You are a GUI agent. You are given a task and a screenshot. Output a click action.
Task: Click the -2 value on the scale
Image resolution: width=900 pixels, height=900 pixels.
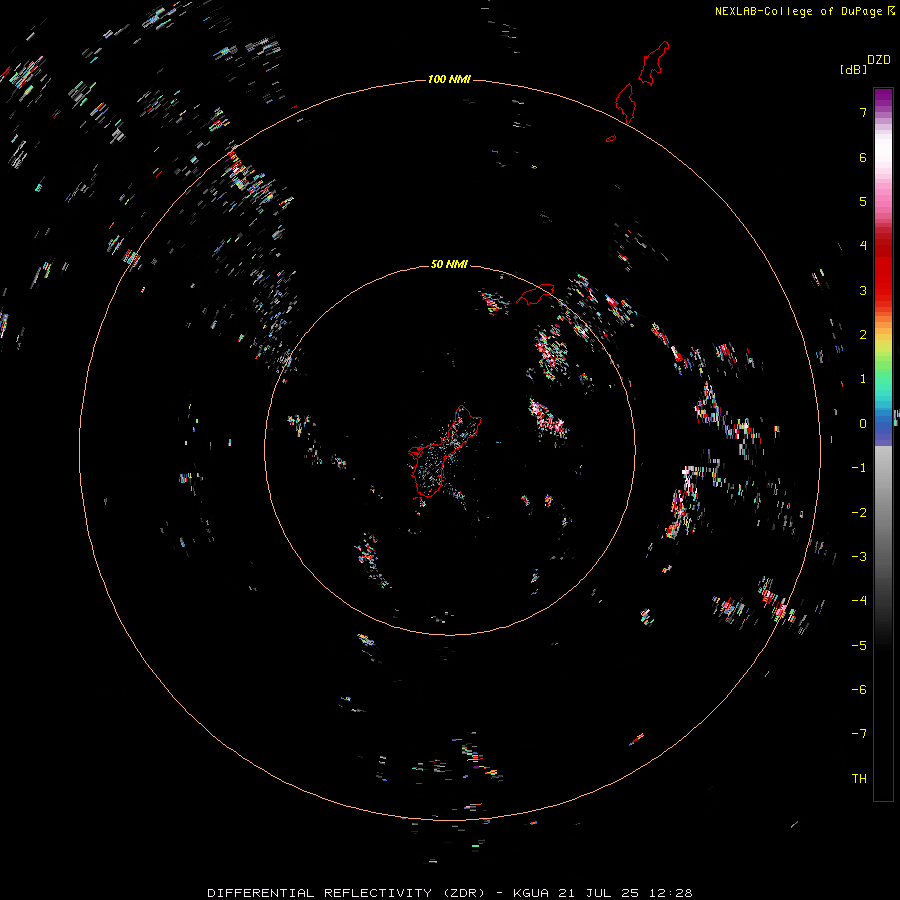859,512
